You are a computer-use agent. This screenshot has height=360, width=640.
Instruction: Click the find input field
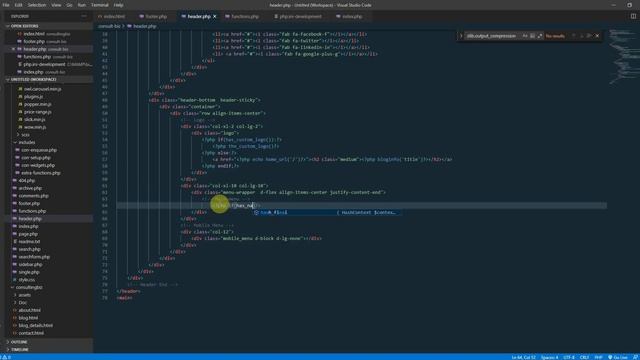point(493,36)
